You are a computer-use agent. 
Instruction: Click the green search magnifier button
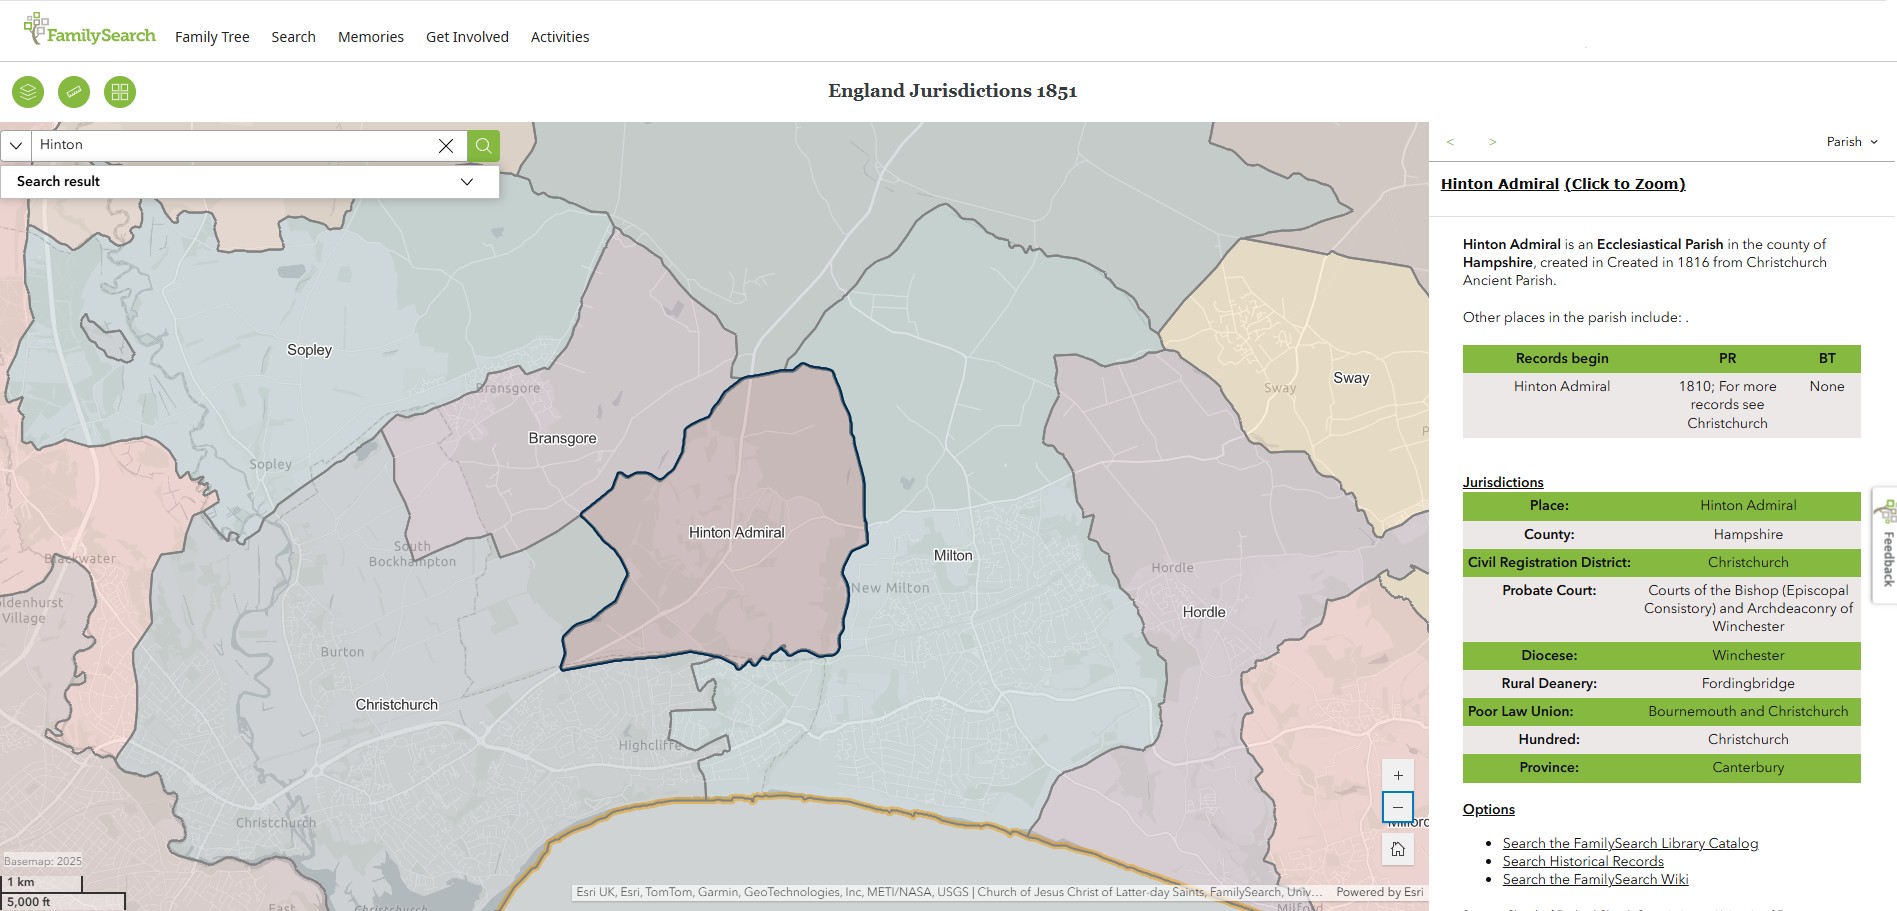484,146
